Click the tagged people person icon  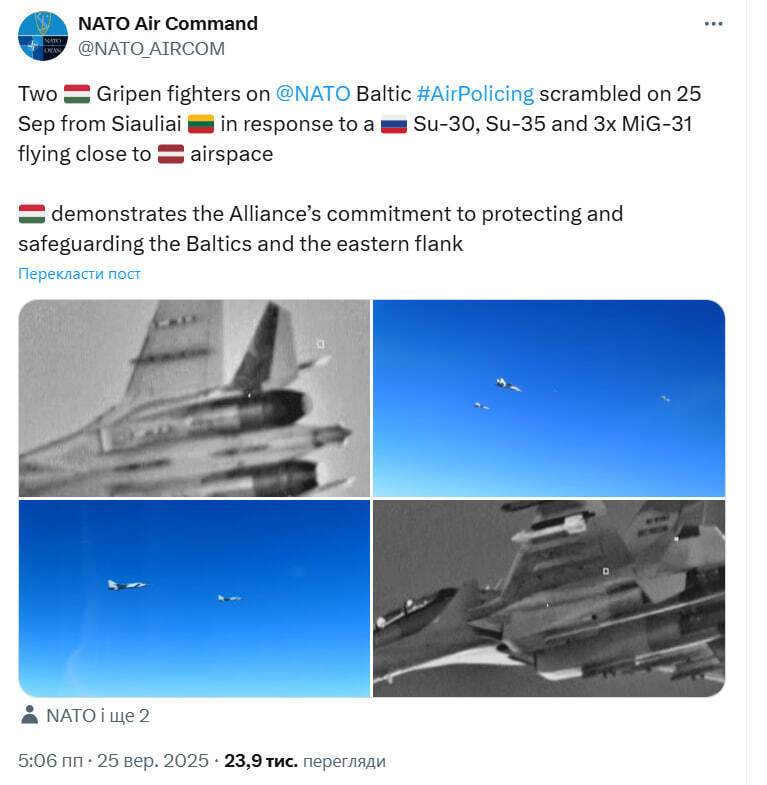tap(28, 715)
